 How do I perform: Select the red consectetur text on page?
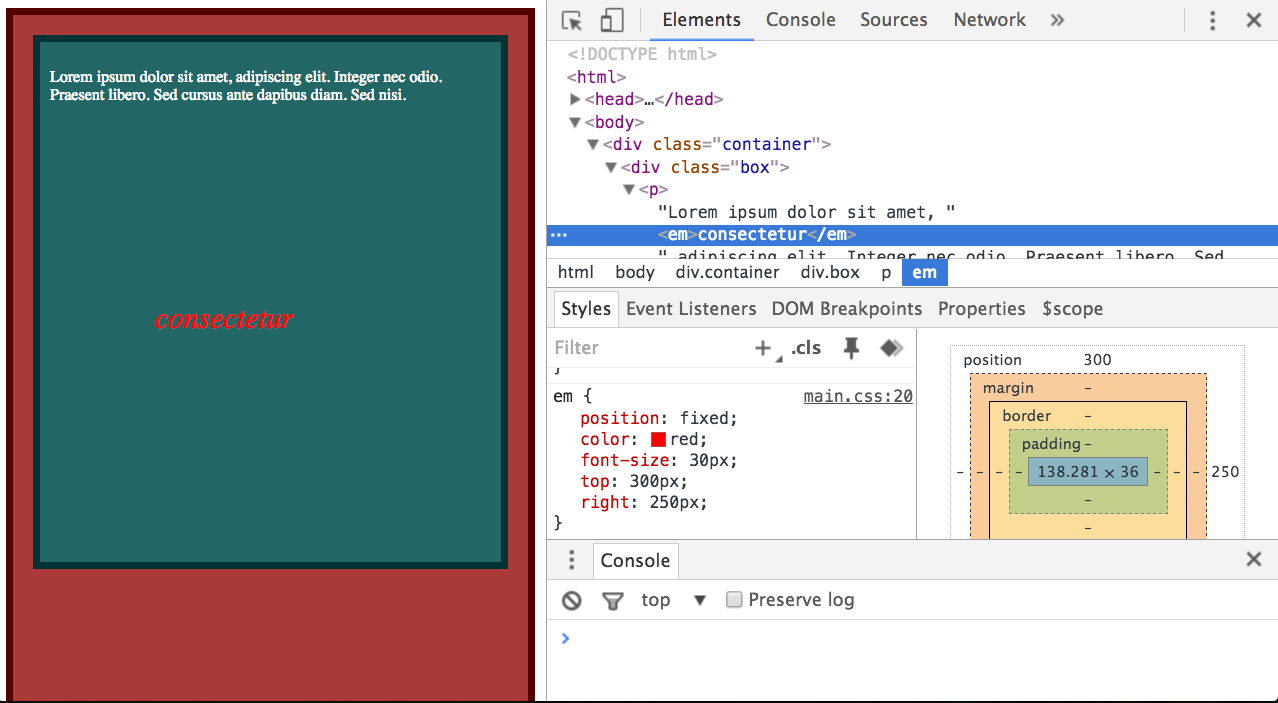(224, 319)
